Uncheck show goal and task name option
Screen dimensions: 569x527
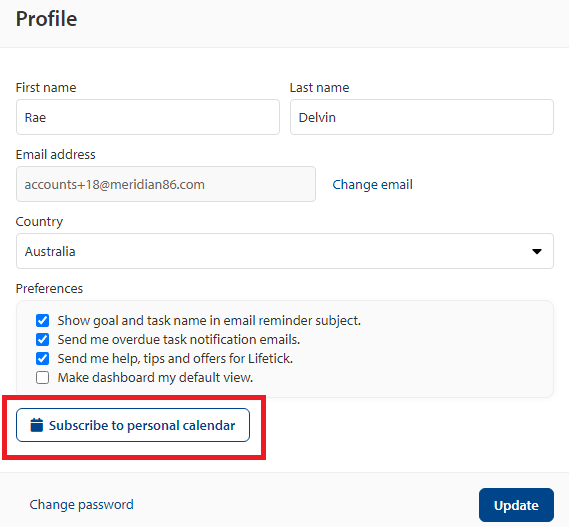(x=42, y=320)
